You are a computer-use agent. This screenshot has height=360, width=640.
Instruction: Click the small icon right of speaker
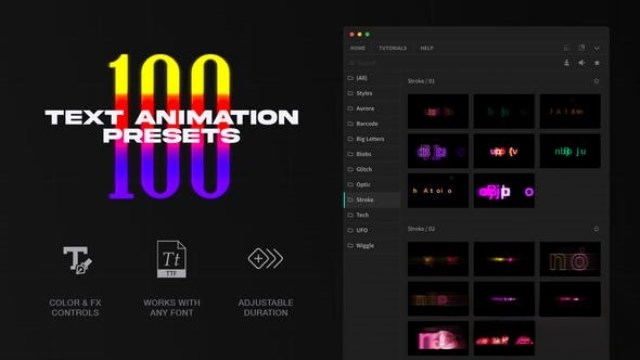[x=597, y=63]
